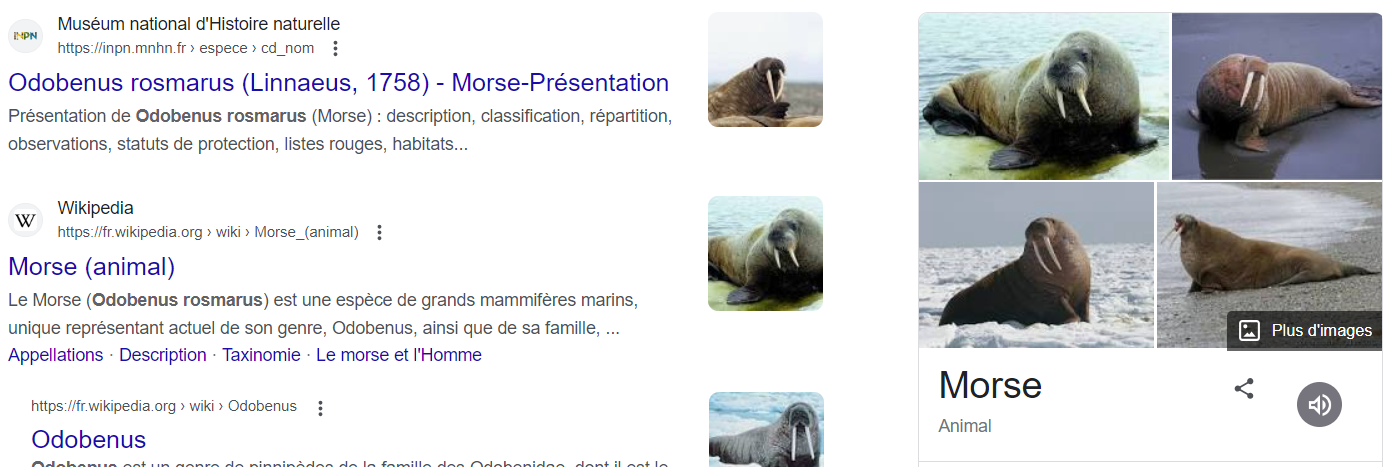Click the Plus d'images button
Viewport: 1396px width, 467px height.
1305,331
